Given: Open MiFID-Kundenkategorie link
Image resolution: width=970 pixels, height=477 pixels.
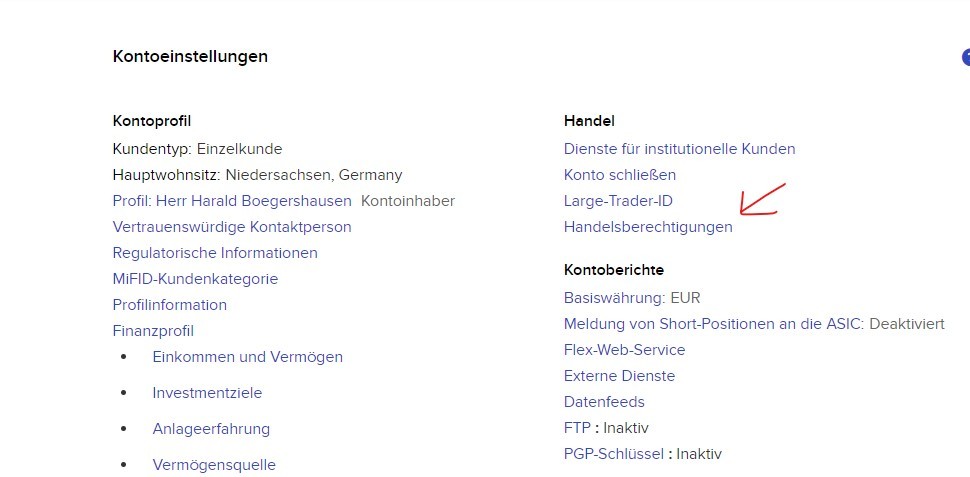Looking at the screenshot, I should click(195, 279).
